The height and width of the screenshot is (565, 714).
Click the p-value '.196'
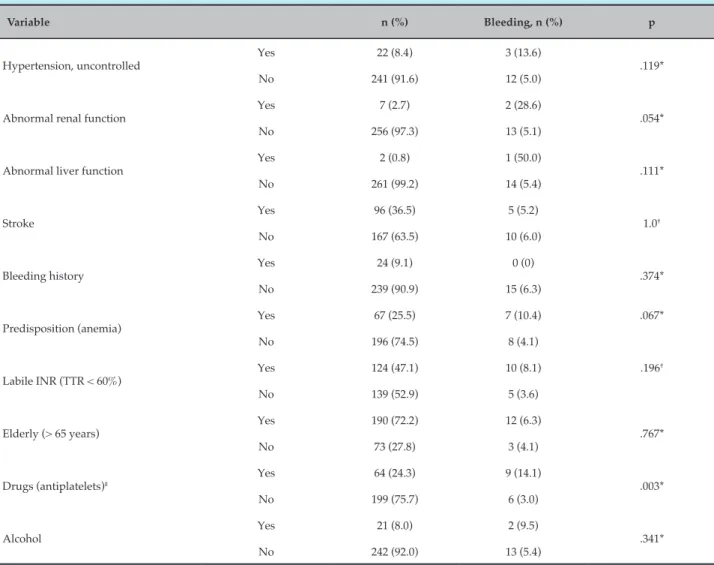pyautogui.click(x=652, y=368)
